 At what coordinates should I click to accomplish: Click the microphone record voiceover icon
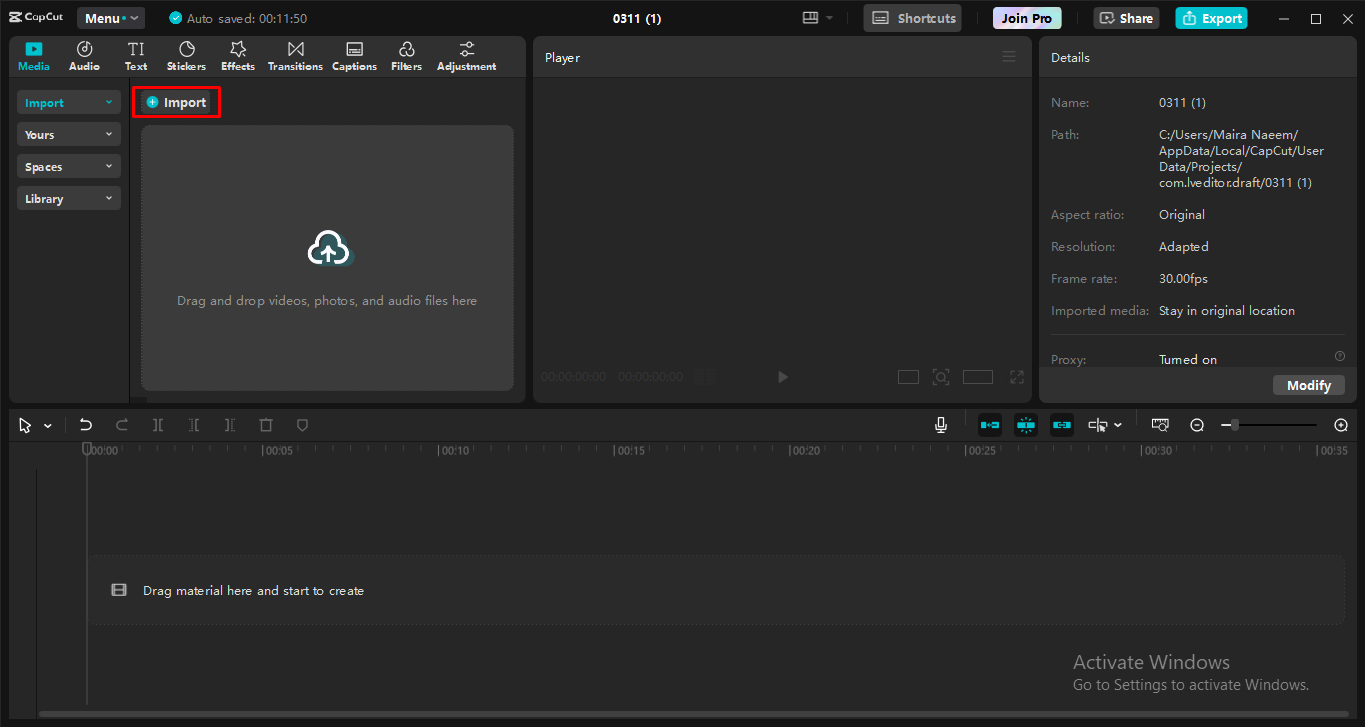tap(941, 425)
